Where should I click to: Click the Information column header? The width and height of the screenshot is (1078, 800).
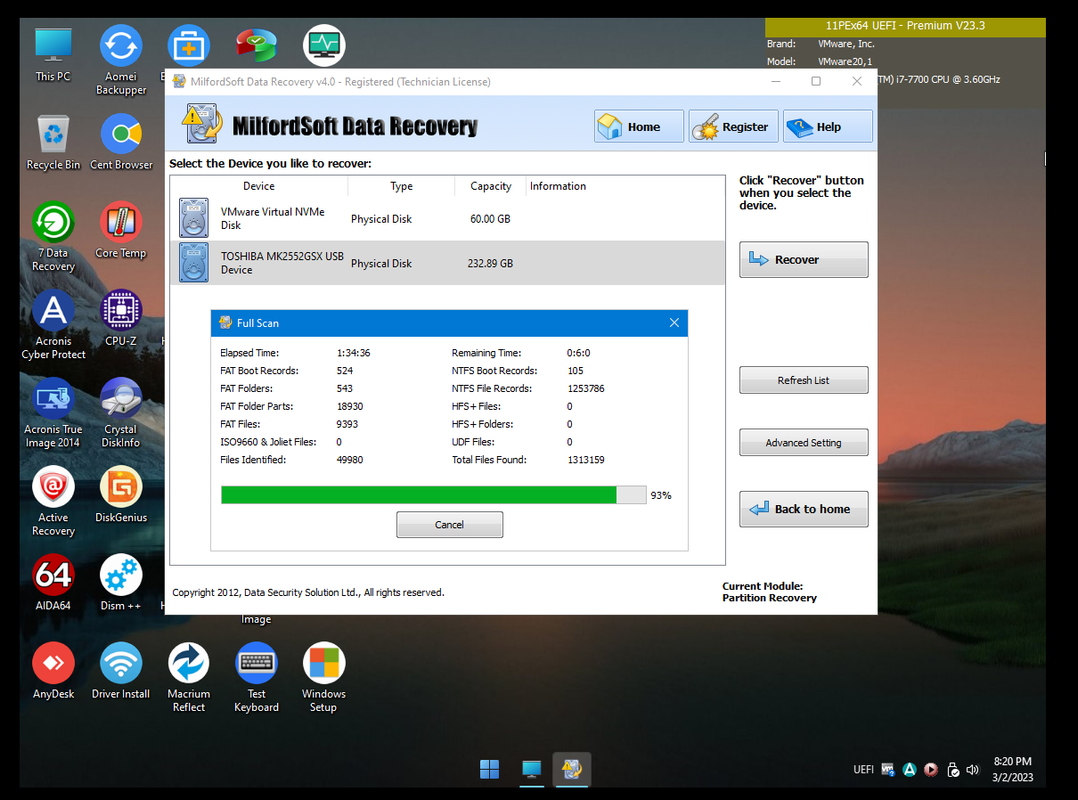(558, 186)
